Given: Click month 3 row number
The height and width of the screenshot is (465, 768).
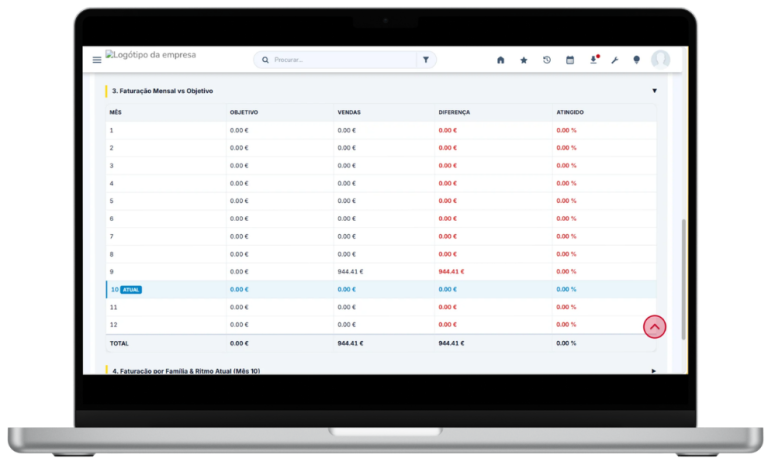Looking at the screenshot, I should 112,166.
